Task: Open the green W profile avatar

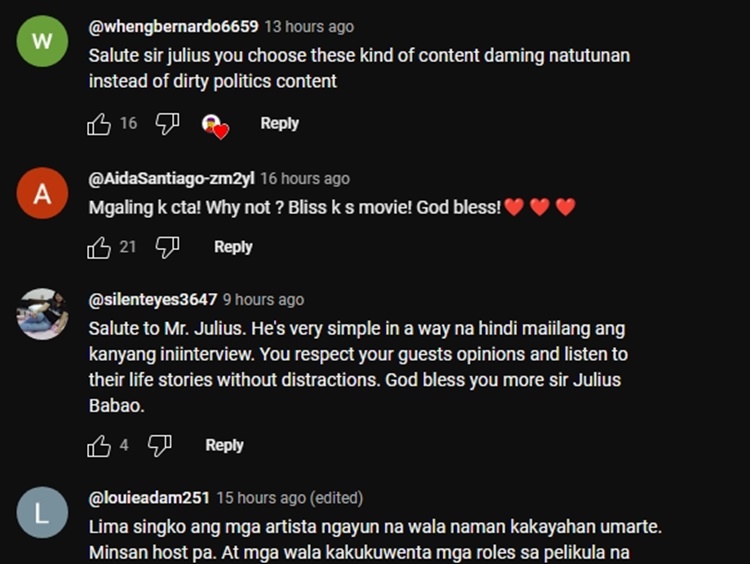Action: click(42, 41)
